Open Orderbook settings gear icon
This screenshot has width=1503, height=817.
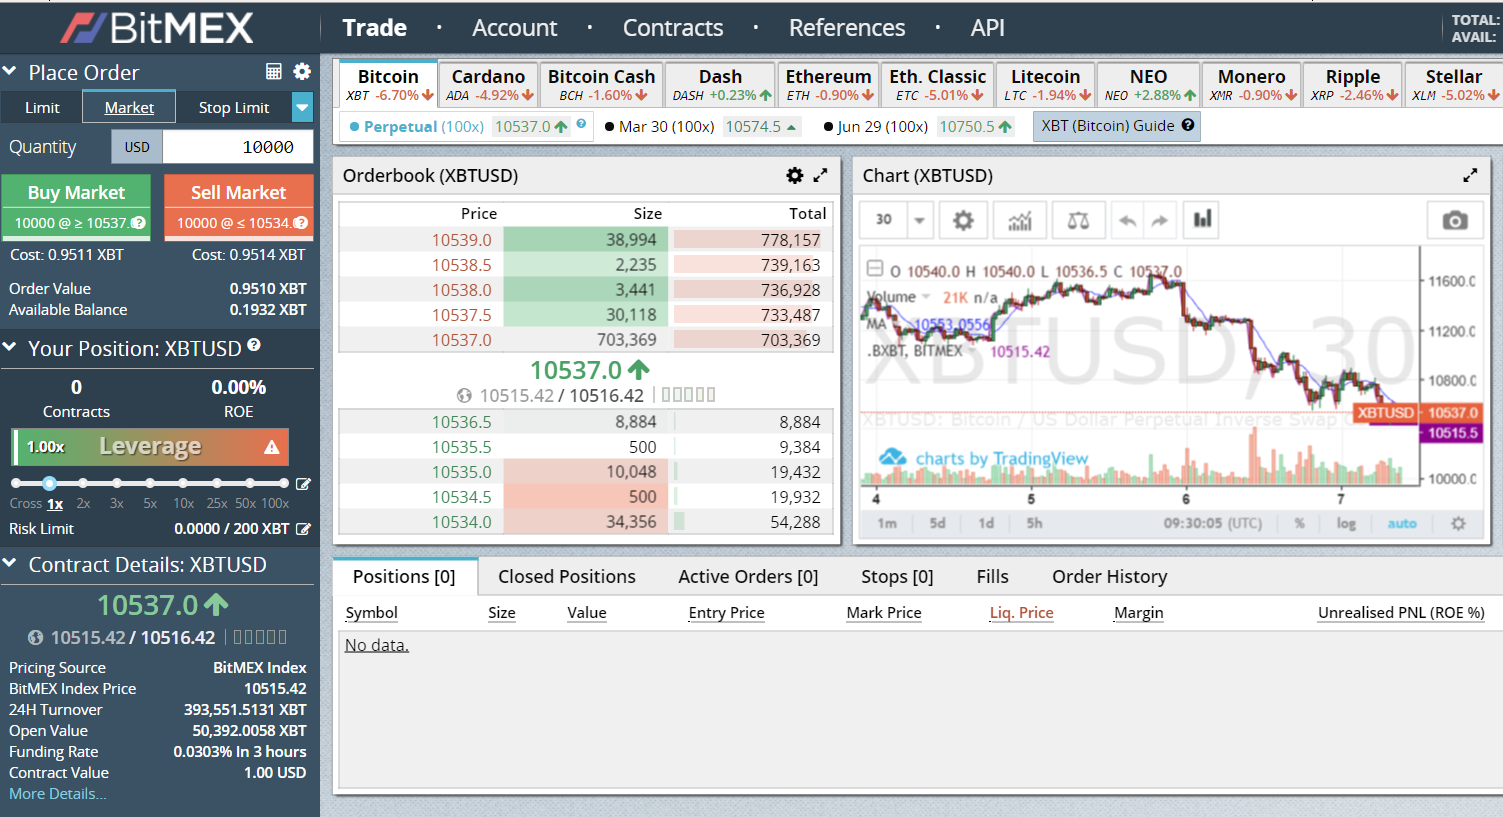[x=795, y=175]
